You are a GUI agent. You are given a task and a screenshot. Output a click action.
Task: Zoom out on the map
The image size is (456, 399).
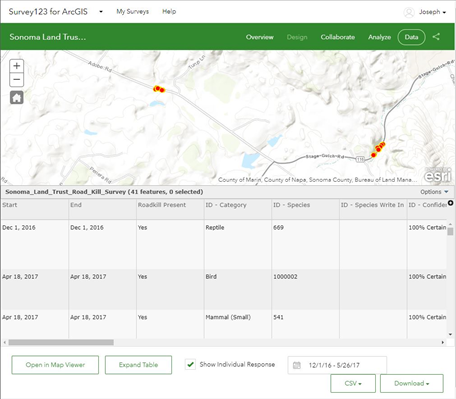click(17, 80)
